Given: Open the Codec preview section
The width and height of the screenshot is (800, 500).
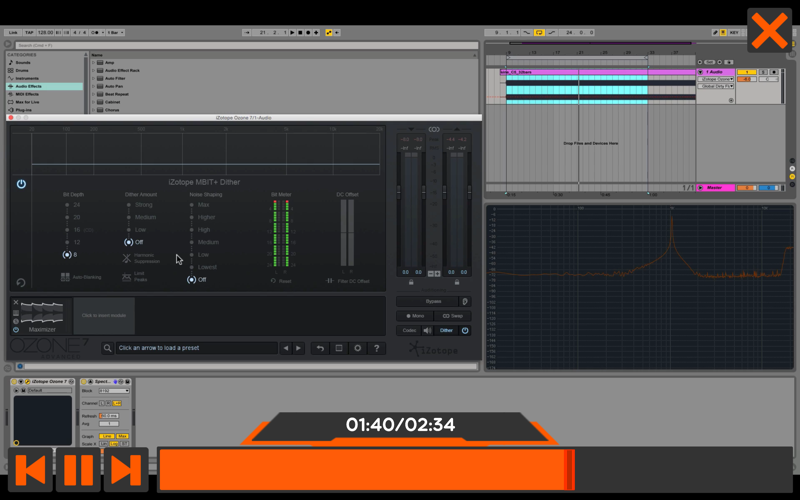Looking at the screenshot, I should click(x=409, y=331).
